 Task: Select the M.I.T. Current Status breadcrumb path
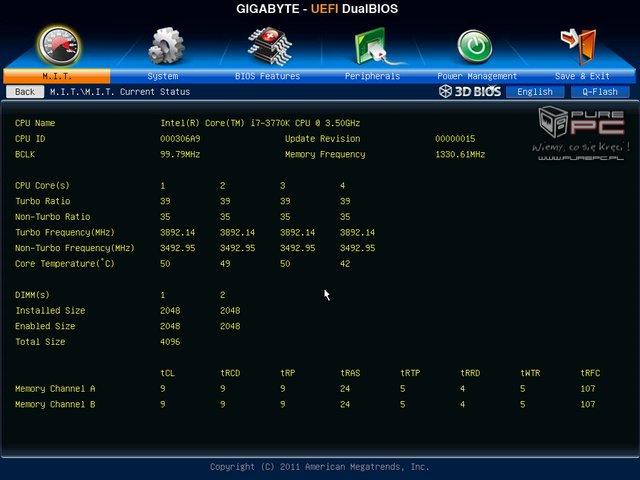(120, 92)
